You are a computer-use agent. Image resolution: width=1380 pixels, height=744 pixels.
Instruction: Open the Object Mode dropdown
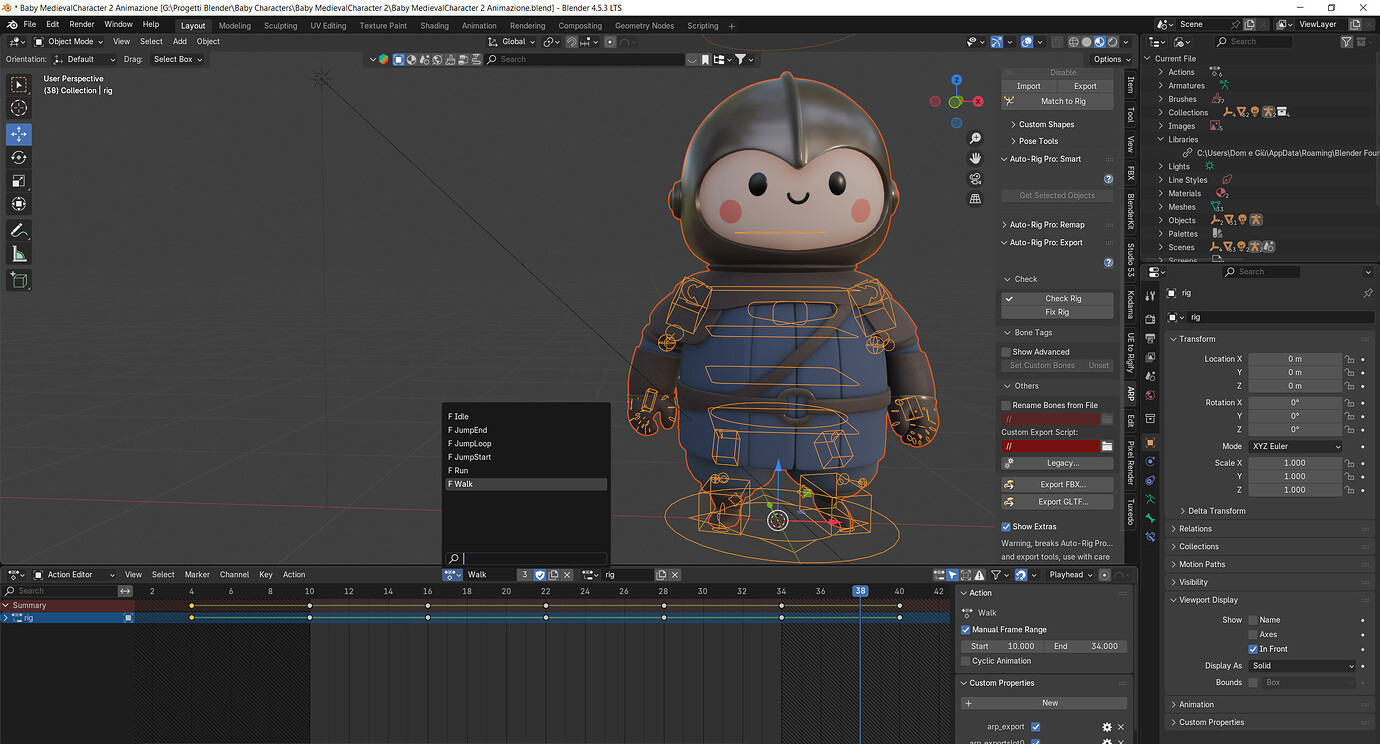69,42
